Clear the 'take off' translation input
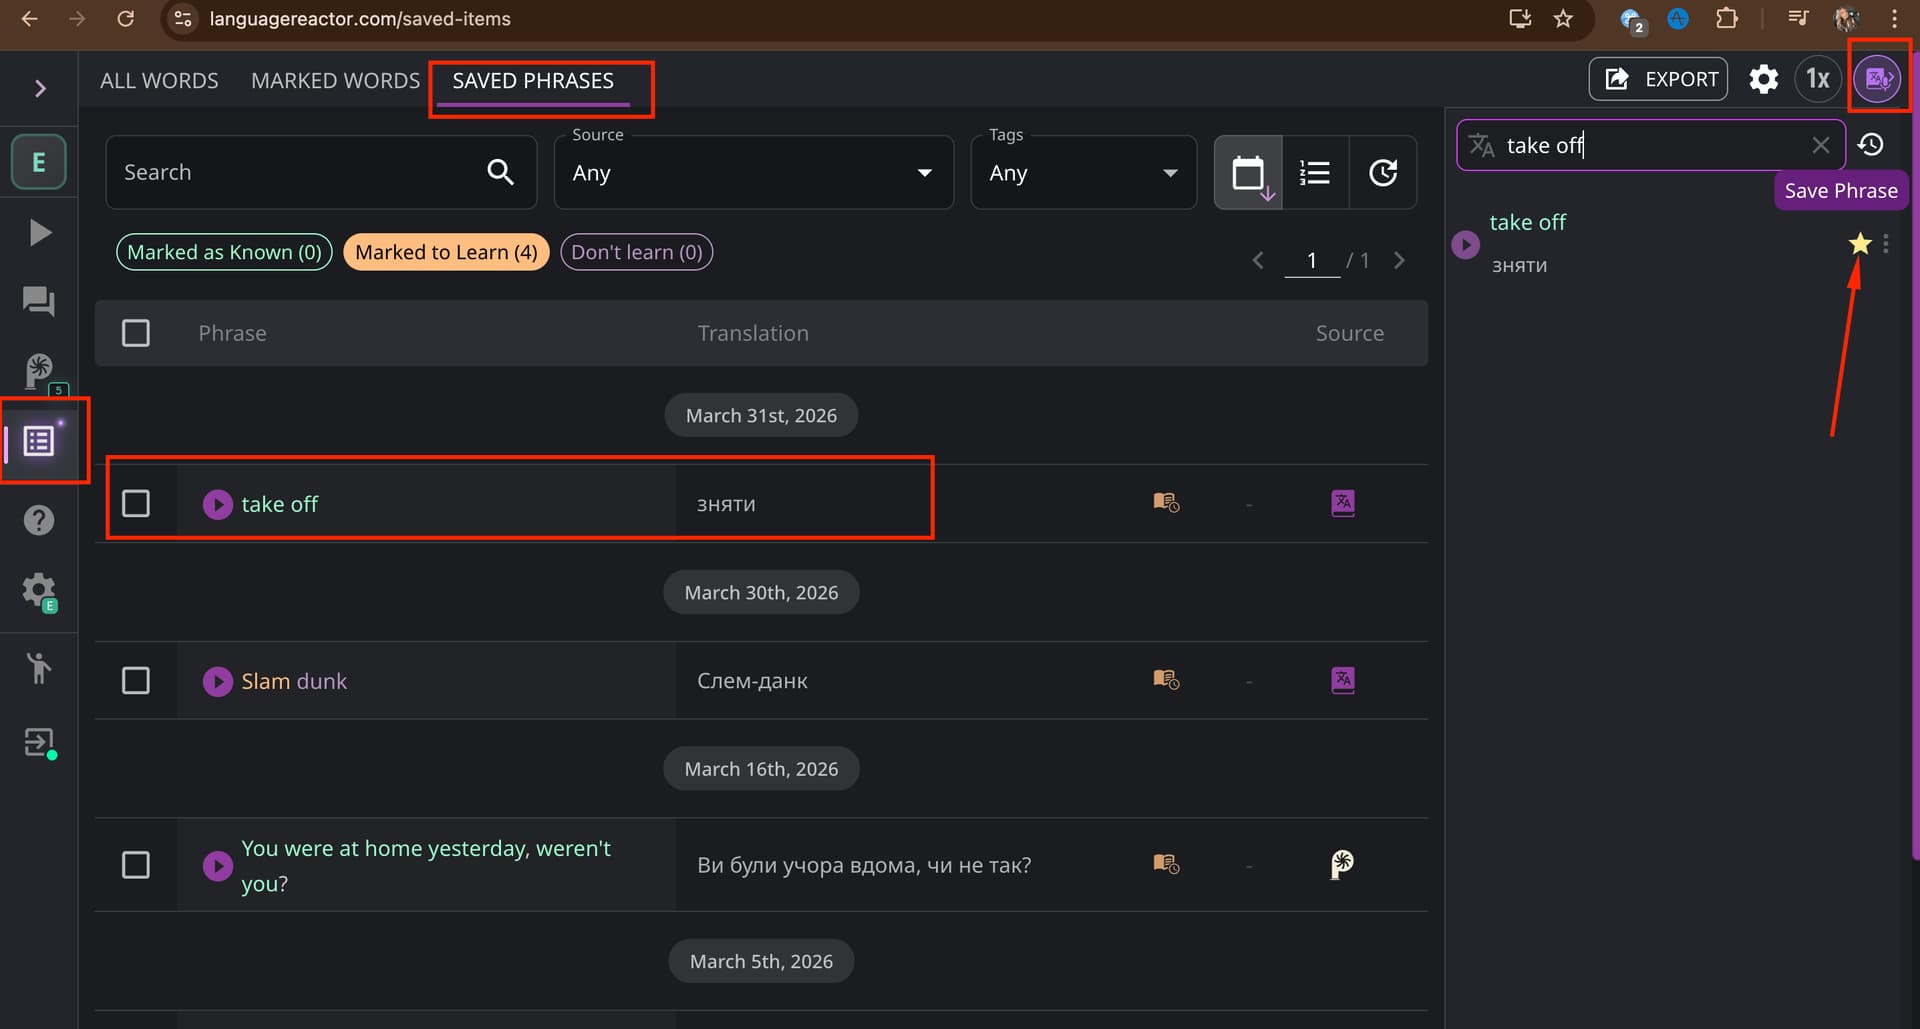The width and height of the screenshot is (1920, 1029). (x=1820, y=145)
